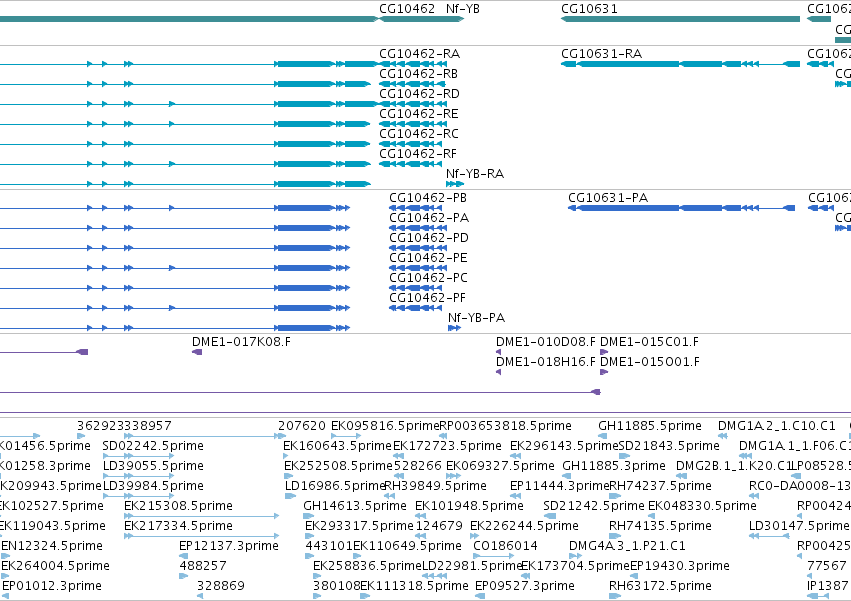Image resolution: width=851 pixels, height=601 pixels.
Task: Select the RP003653818.5prime EST
Action: 505,426
